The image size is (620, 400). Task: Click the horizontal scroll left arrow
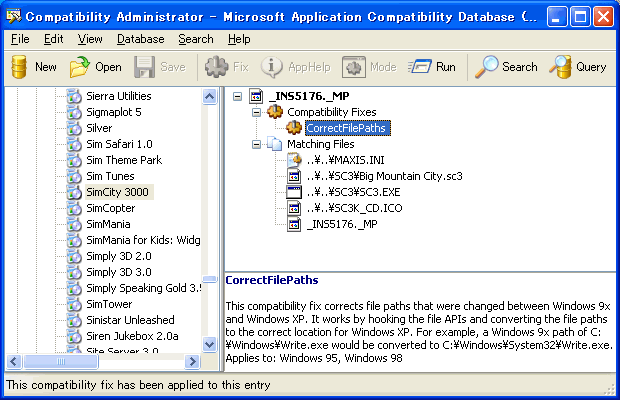tap(14, 361)
